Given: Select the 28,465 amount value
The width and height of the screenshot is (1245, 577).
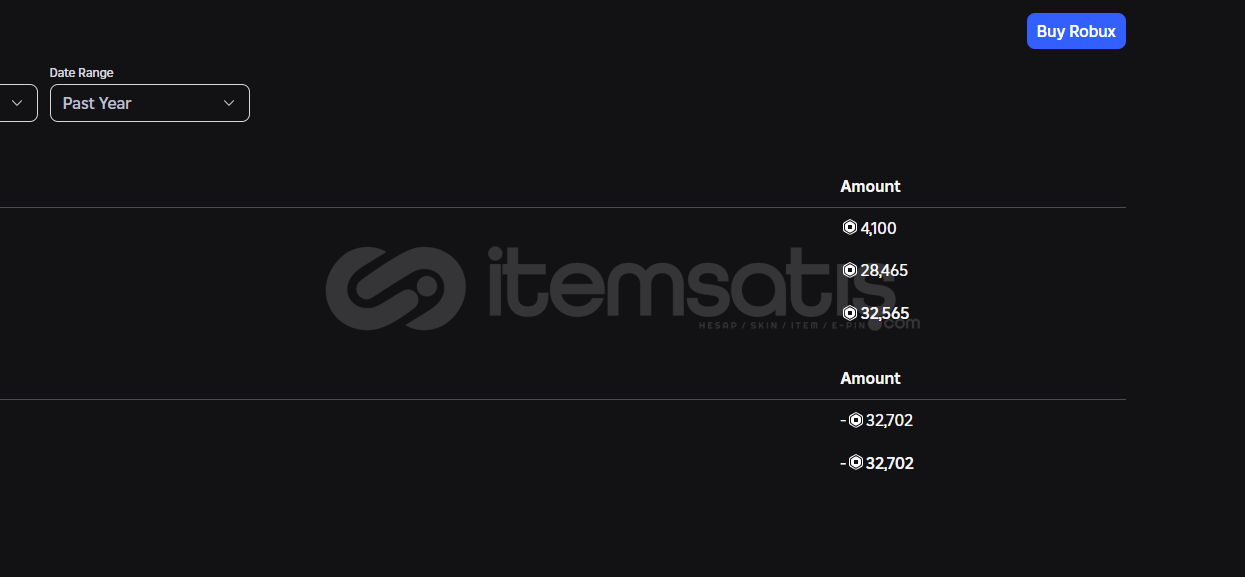Looking at the screenshot, I should (884, 270).
